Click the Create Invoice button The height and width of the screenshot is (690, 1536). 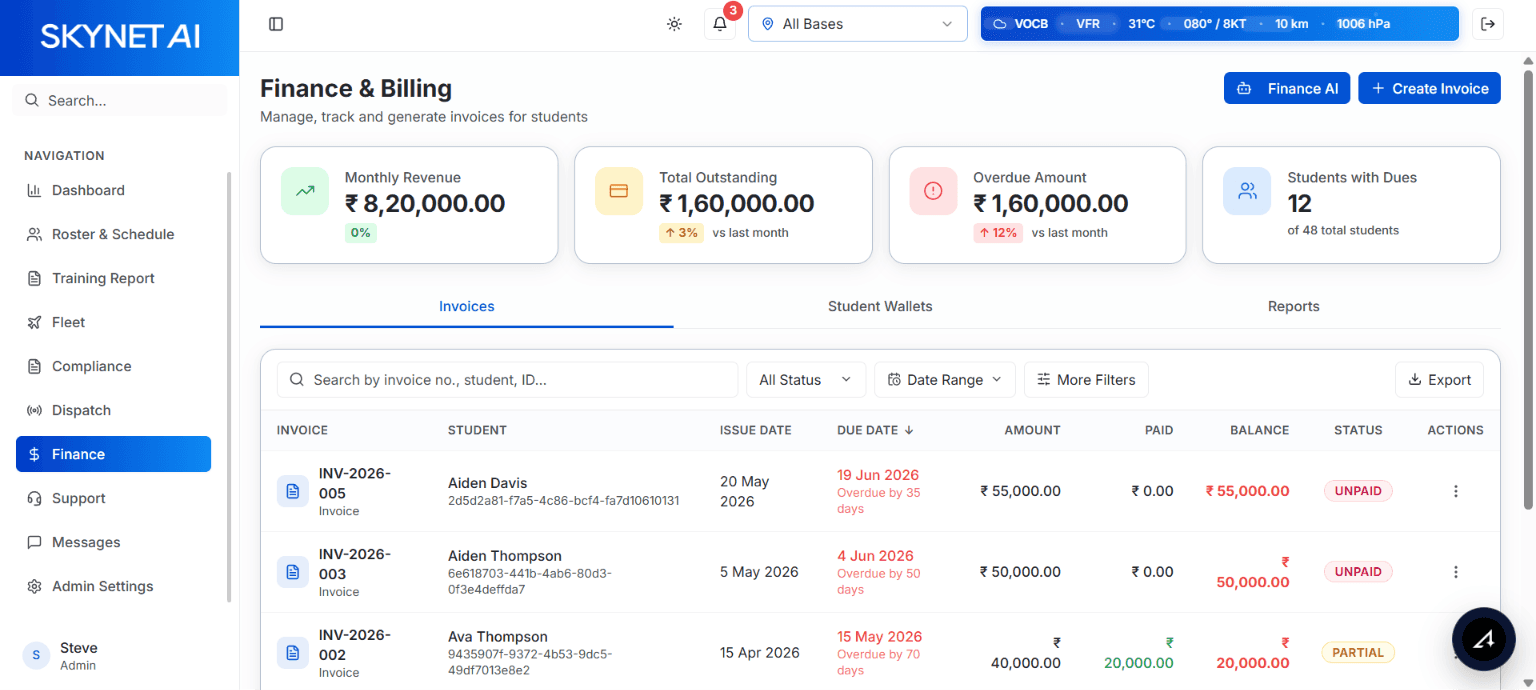1429,88
